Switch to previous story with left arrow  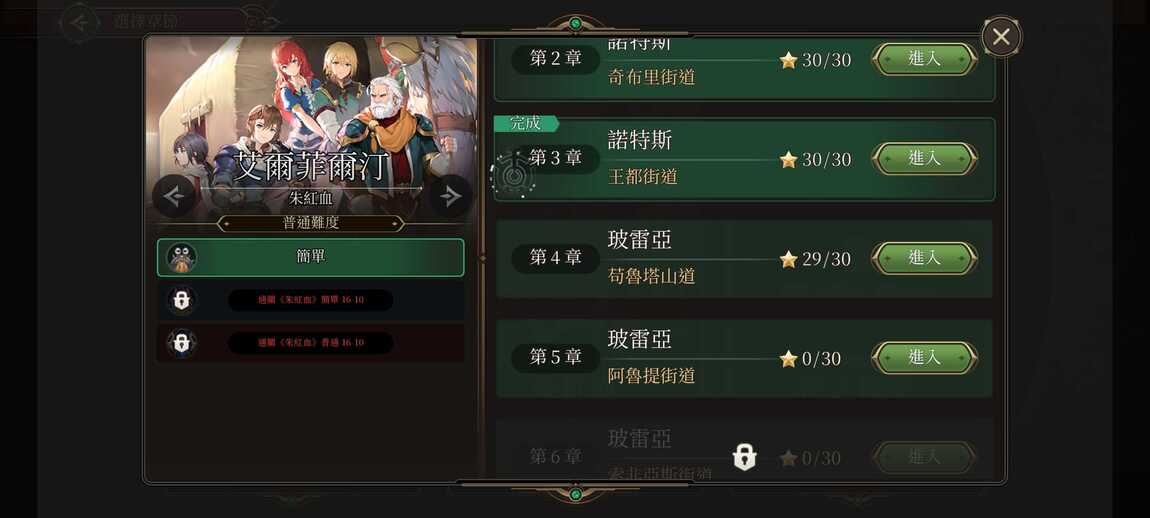174,196
